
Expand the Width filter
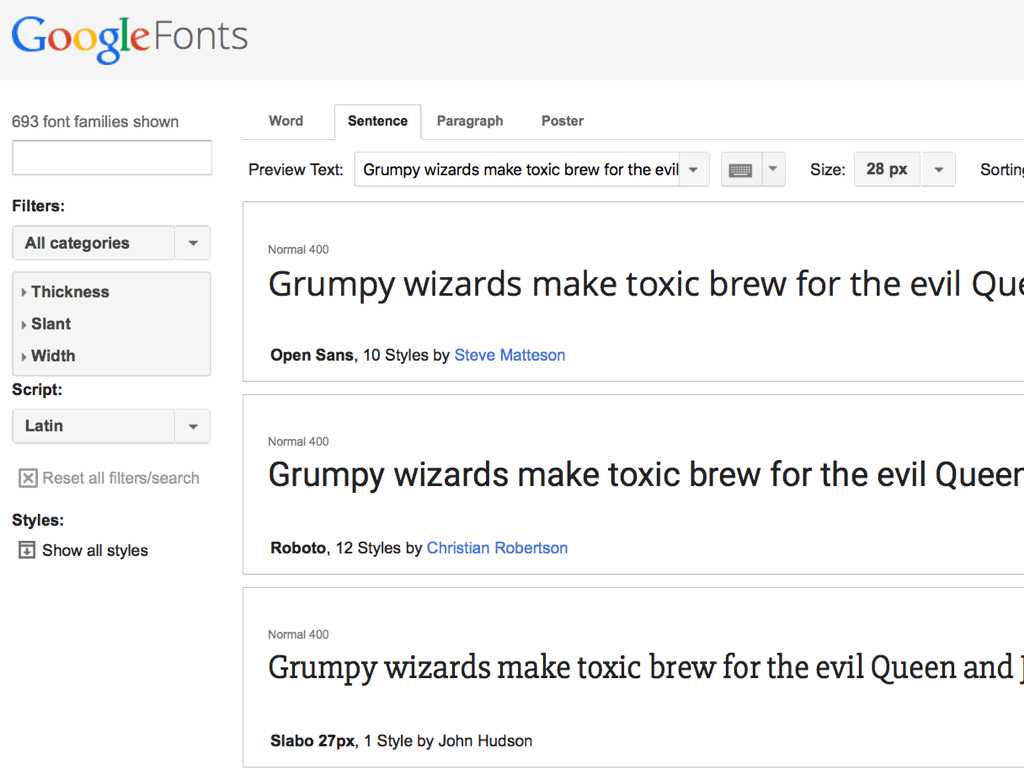(x=52, y=356)
